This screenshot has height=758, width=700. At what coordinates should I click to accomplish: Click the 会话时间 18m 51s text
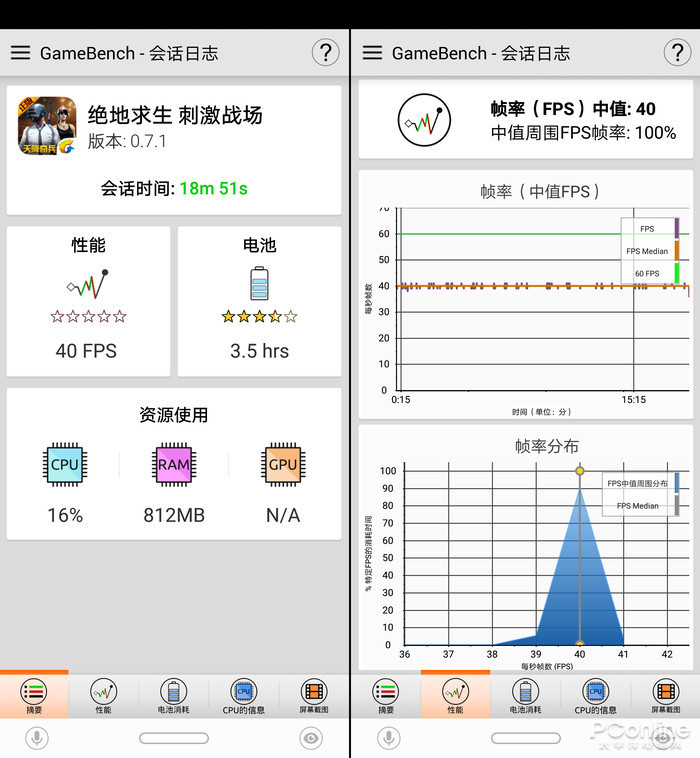pos(174,188)
